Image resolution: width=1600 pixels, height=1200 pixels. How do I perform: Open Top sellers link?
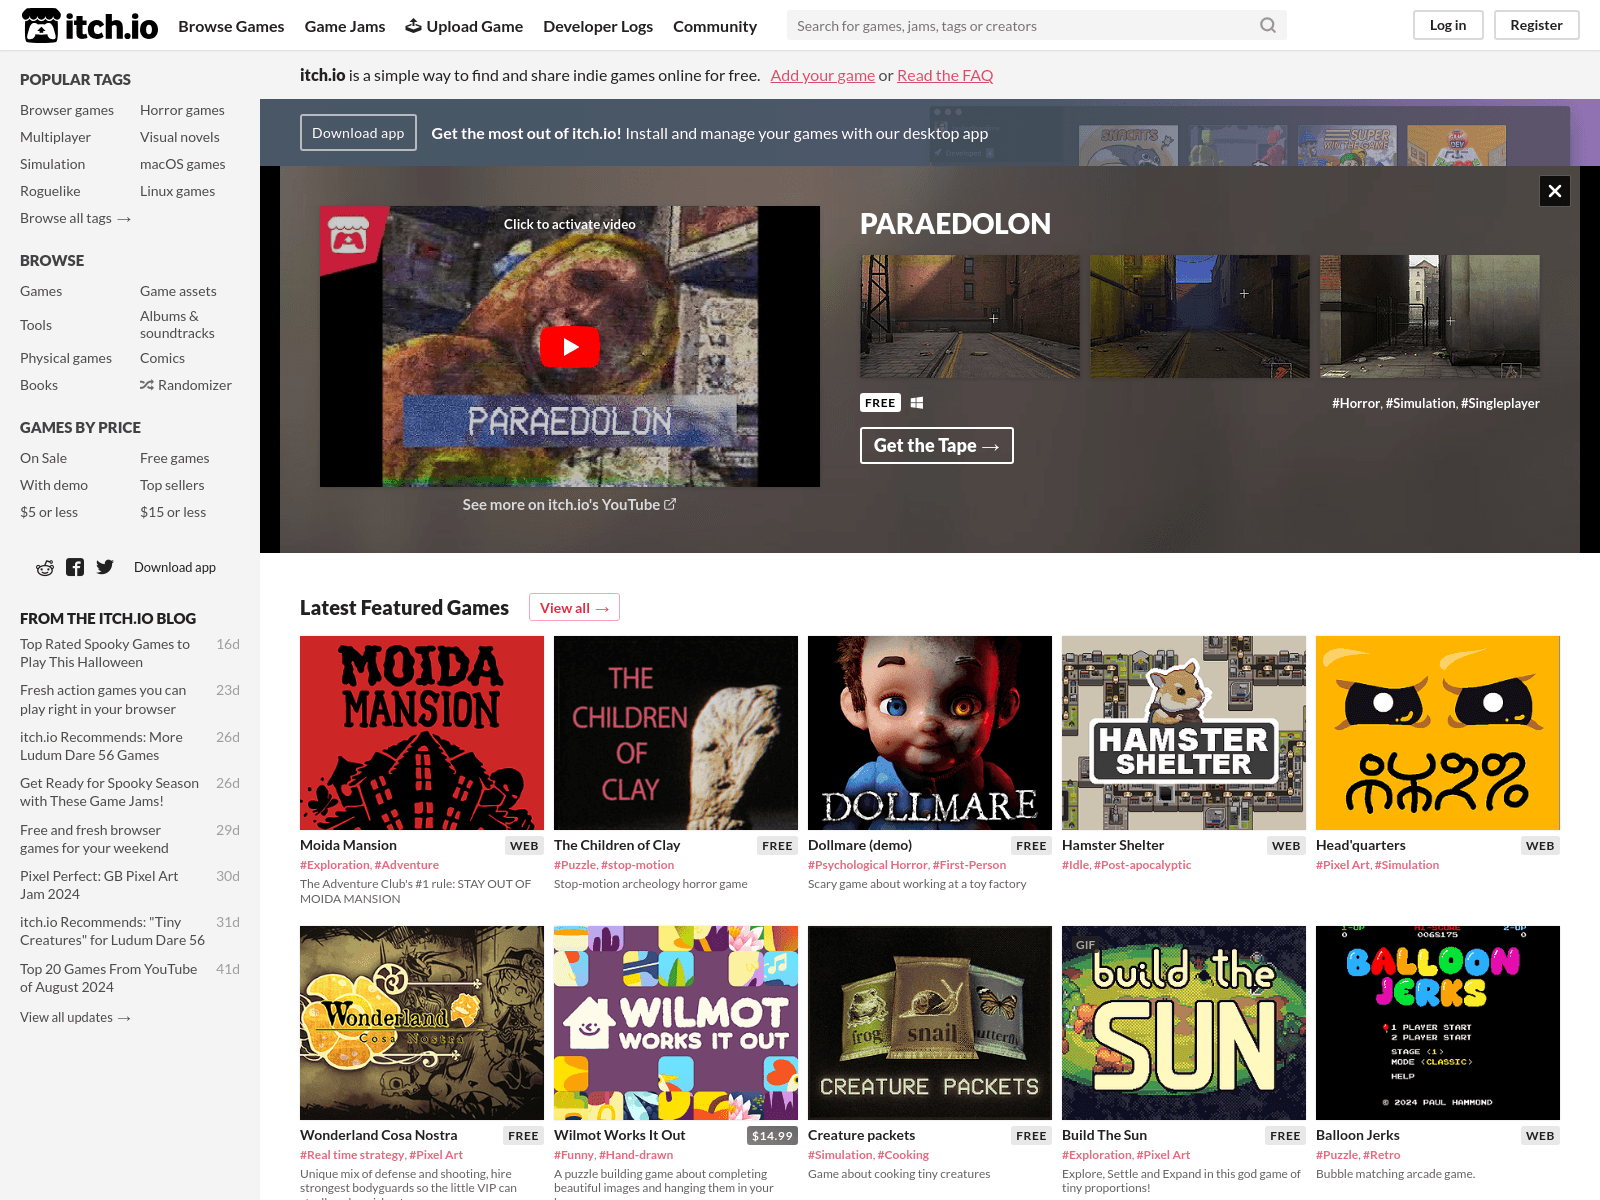tap(172, 485)
